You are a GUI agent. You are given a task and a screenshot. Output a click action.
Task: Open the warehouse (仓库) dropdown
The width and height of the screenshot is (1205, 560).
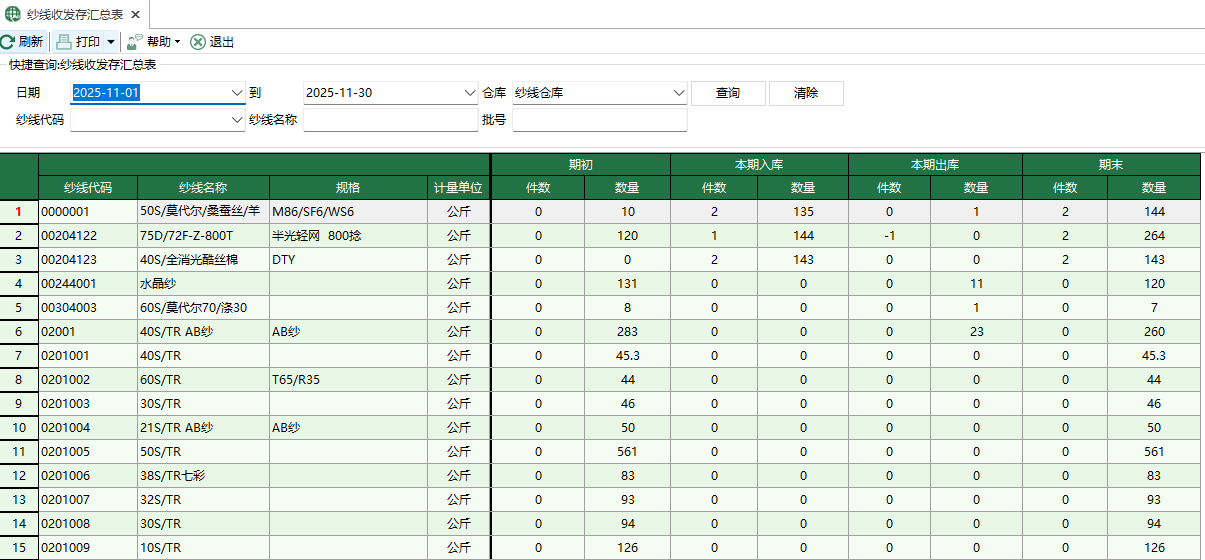pos(678,93)
